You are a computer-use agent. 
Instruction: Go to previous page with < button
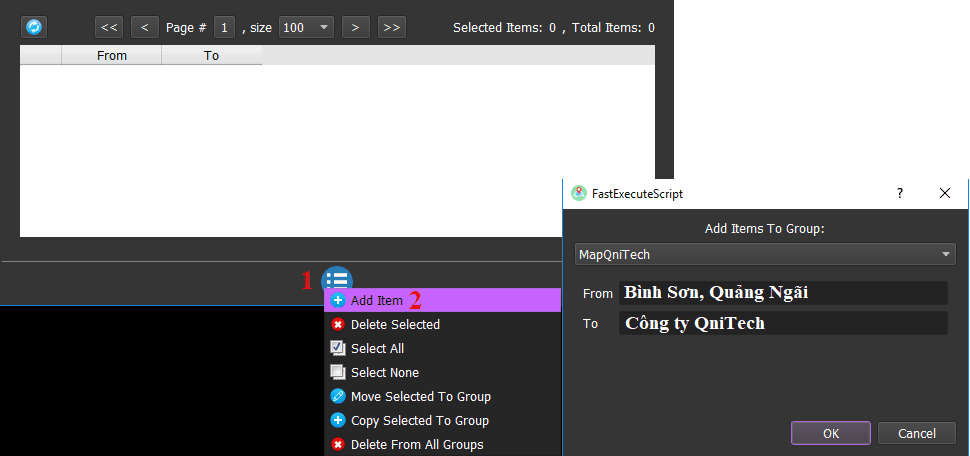(x=145, y=27)
